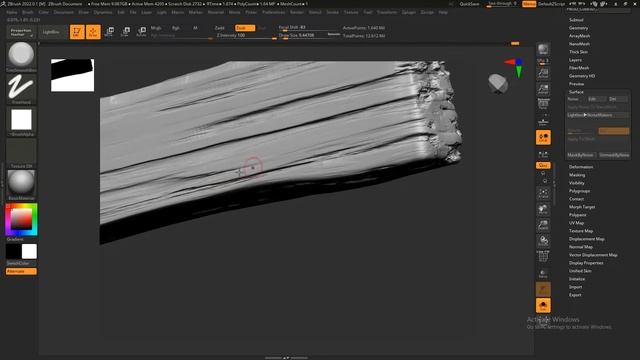The image size is (640, 360).
Task: Expand the Deformation subpalette
Action: point(581,167)
